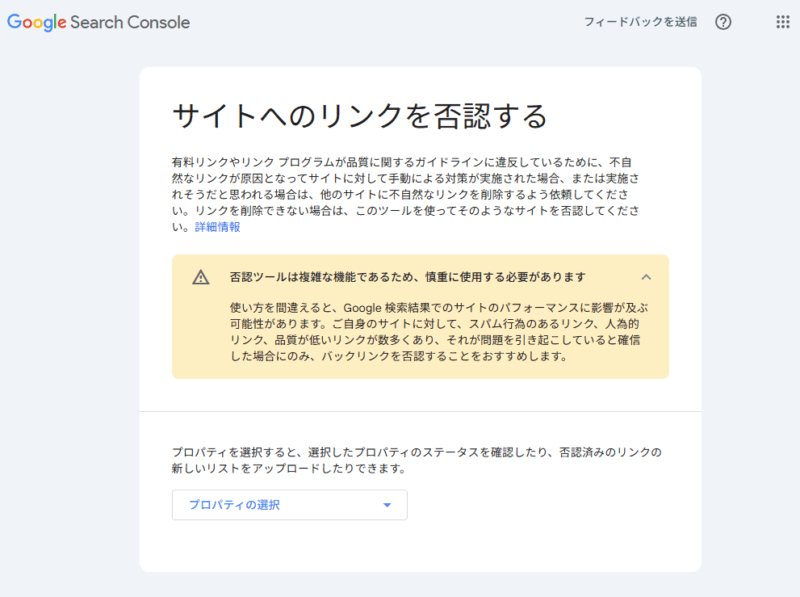Click the help question mark icon
This screenshot has width=800, height=597.
pos(723,22)
